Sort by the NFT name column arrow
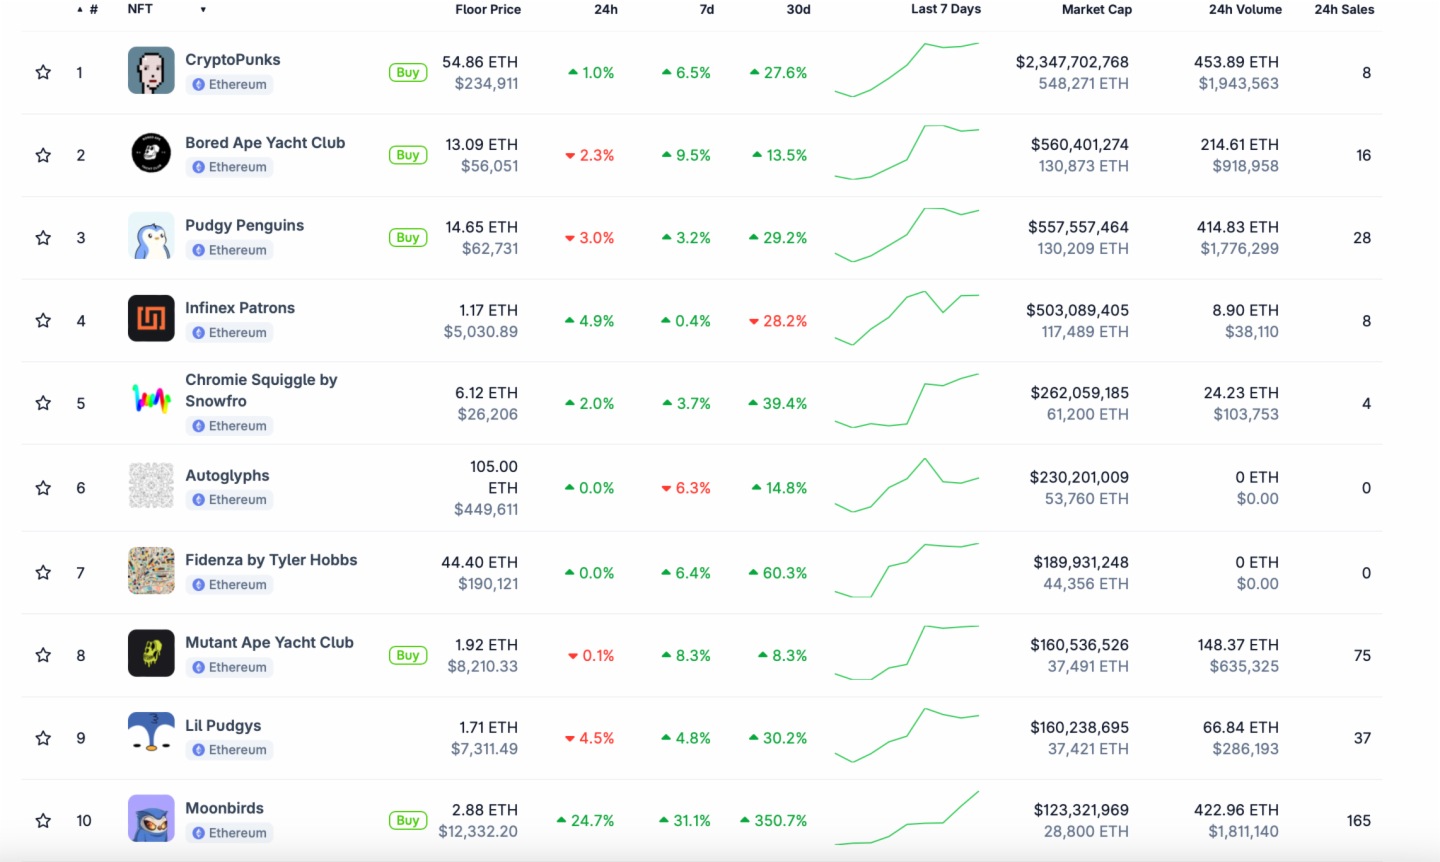Viewport: 1440px width, 862px height. [x=203, y=10]
